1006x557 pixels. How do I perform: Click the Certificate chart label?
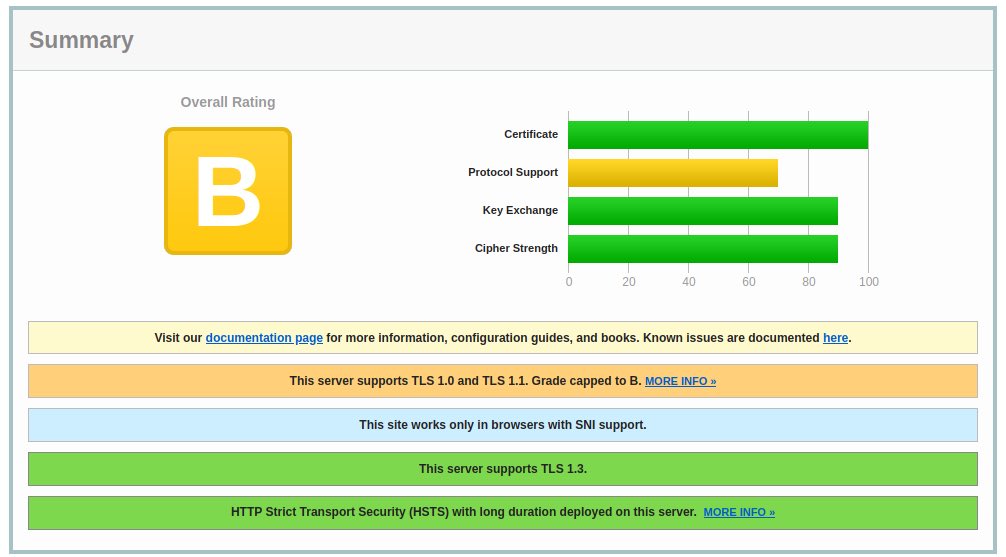tap(531, 134)
